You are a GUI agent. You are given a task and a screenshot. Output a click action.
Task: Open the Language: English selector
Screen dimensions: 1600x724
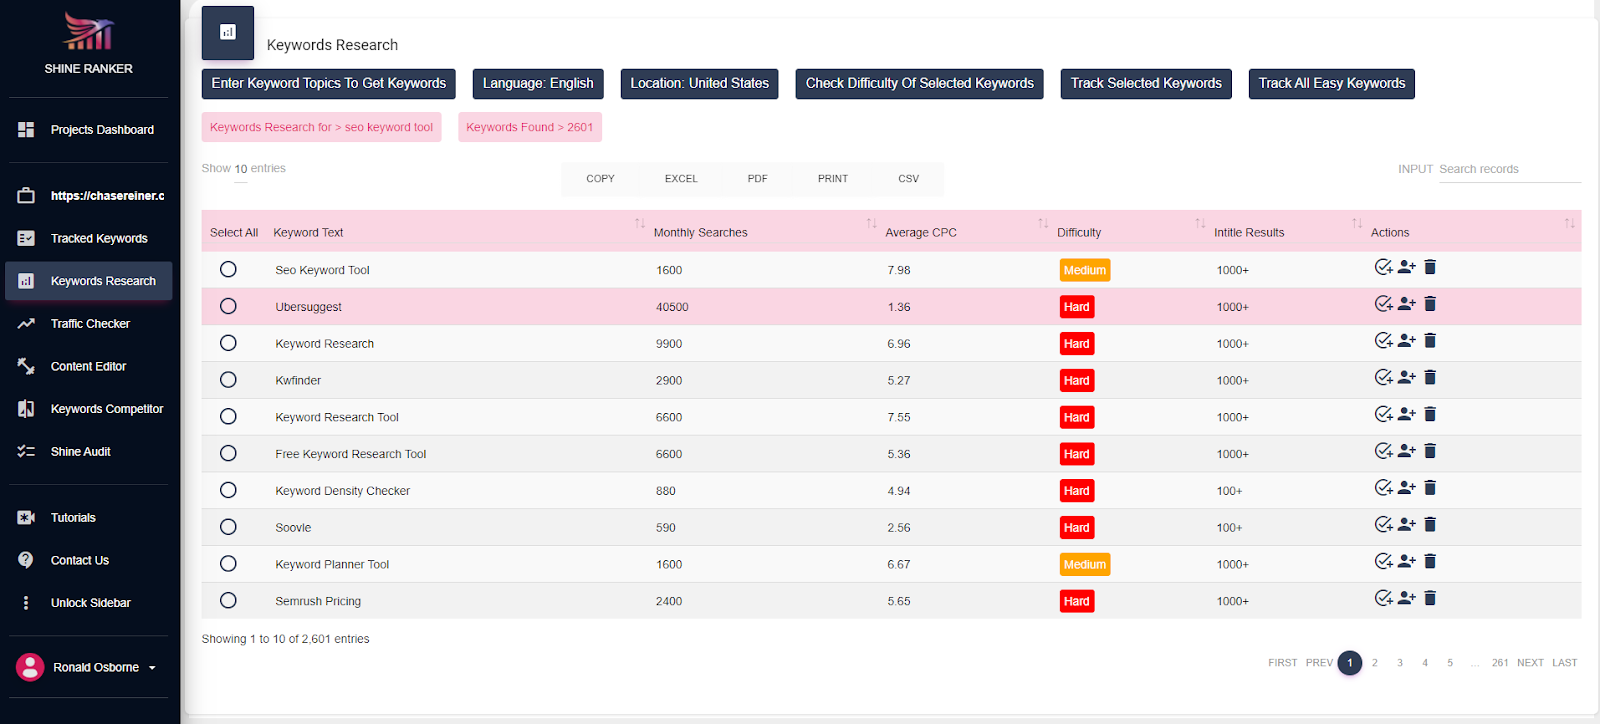click(538, 84)
